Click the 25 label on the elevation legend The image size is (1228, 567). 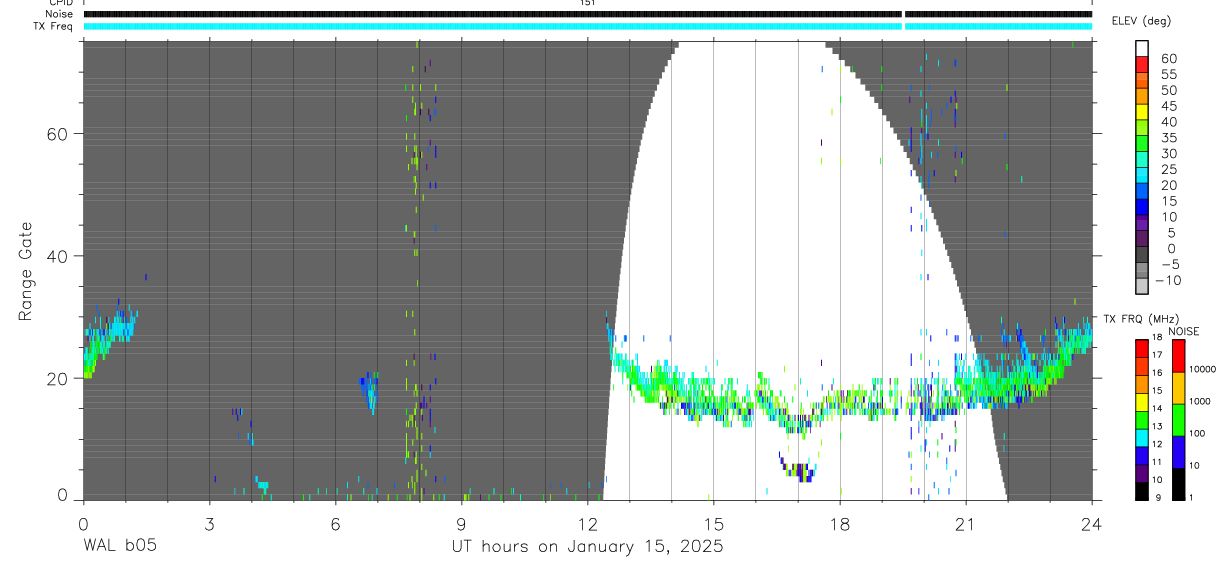pos(1168,170)
